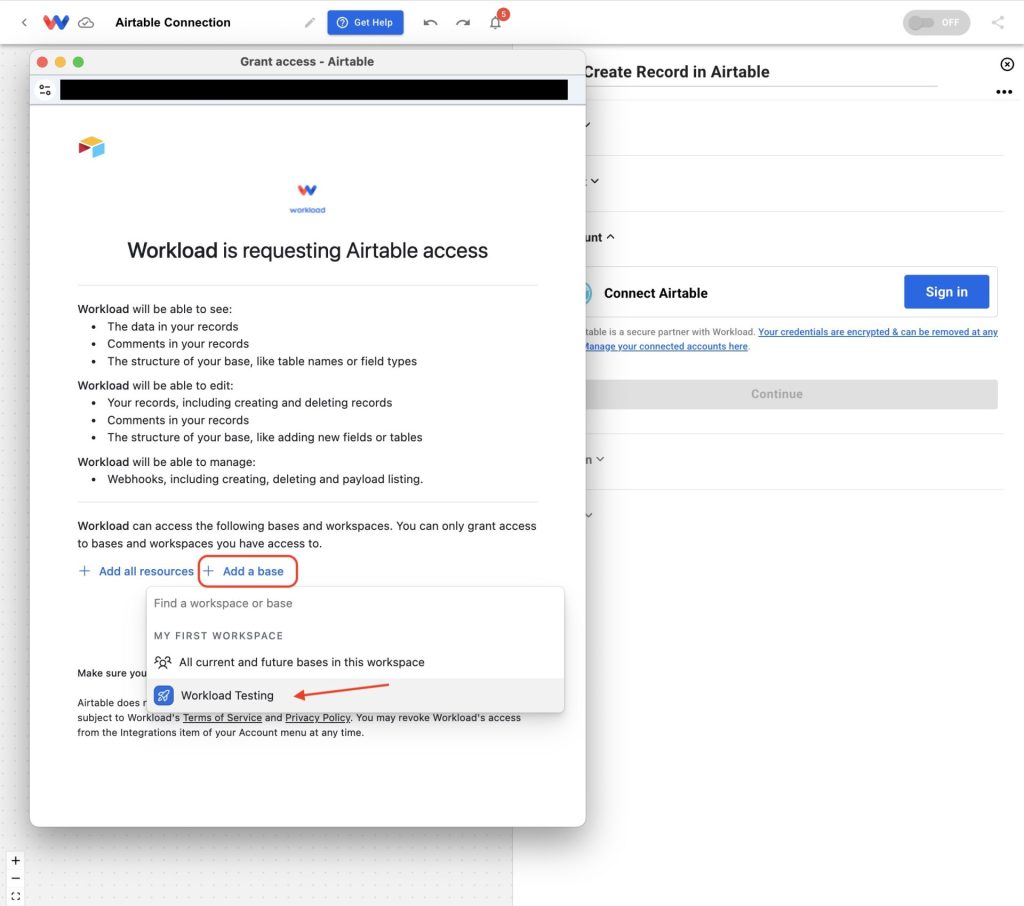Click Workload is requesting Airtable access heading

coord(308,250)
